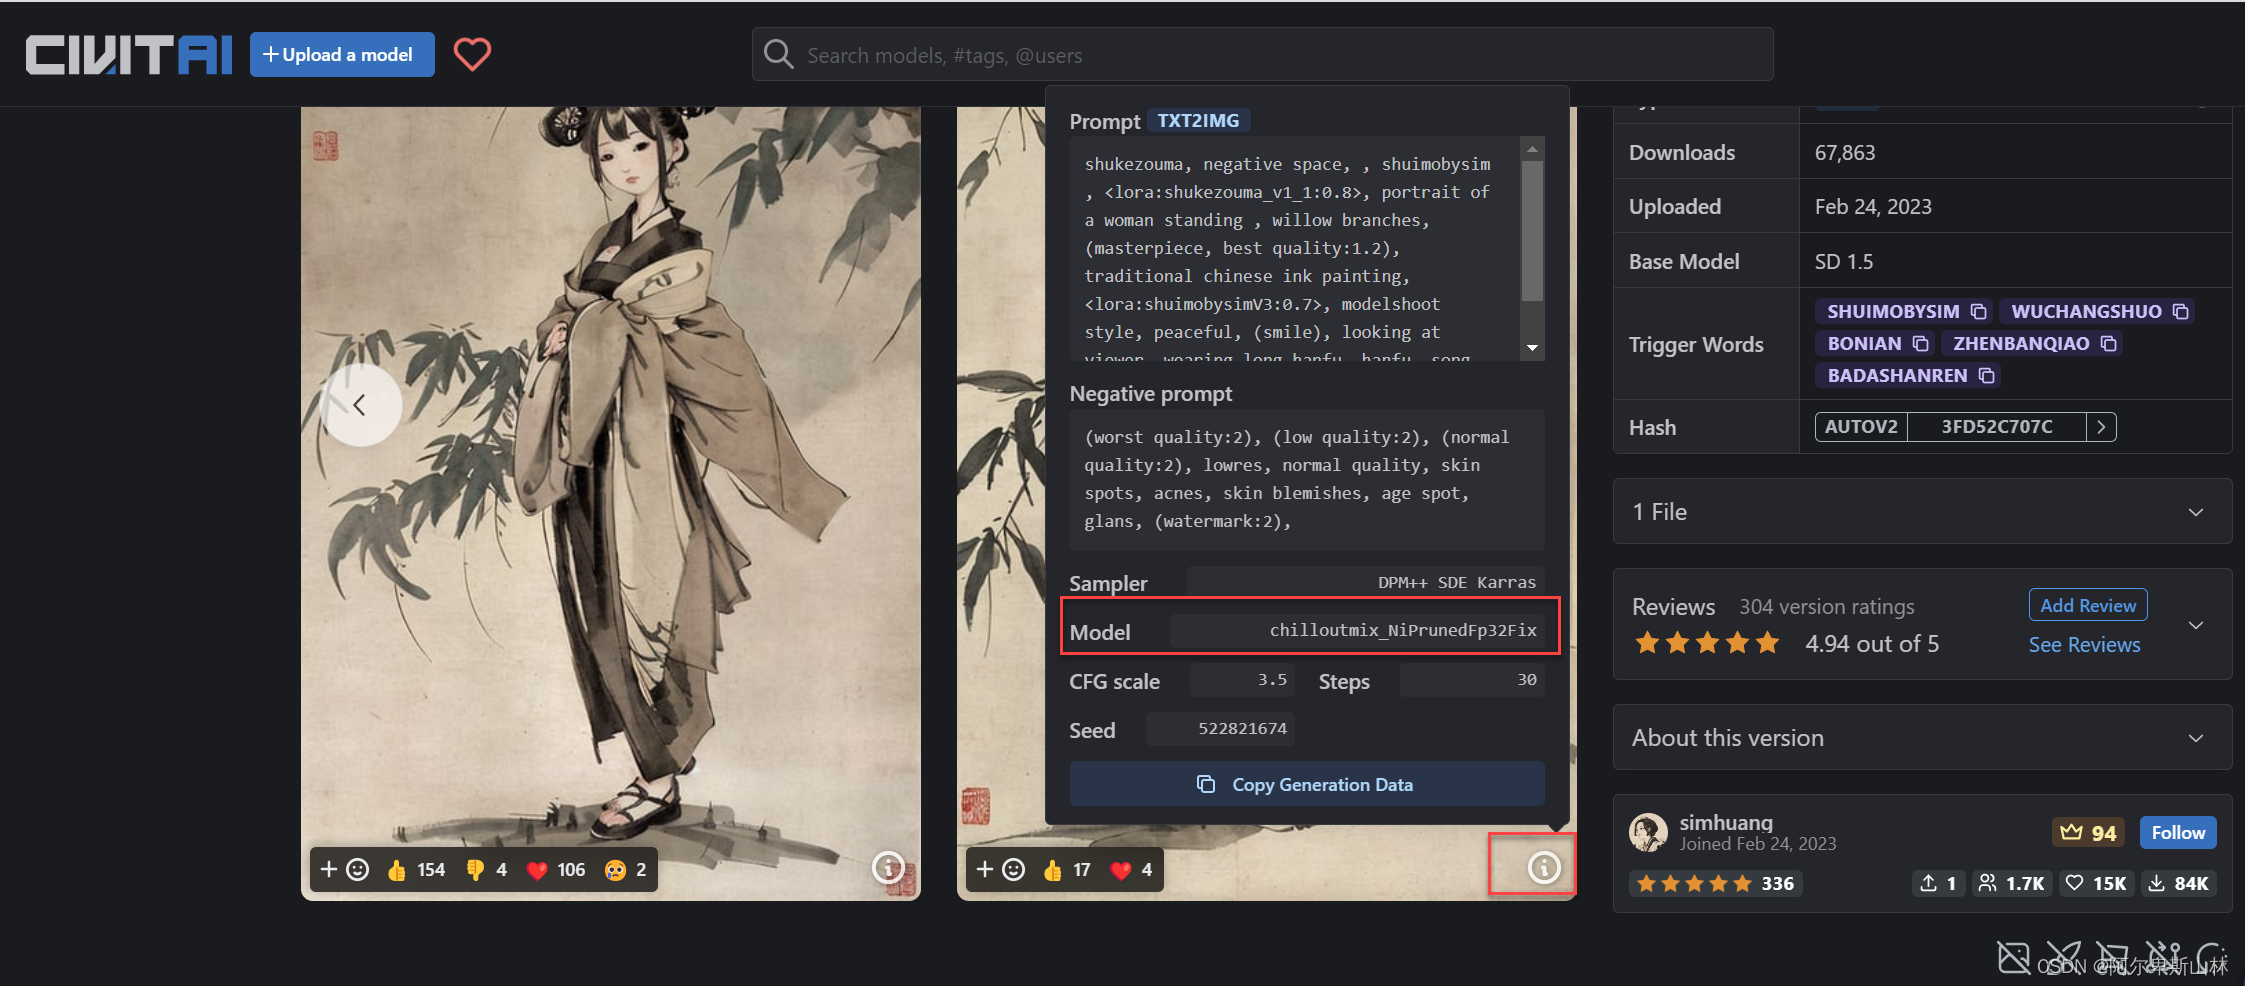
Task: Click cry emoji reaction with count 2
Action: (x=626, y=869)
